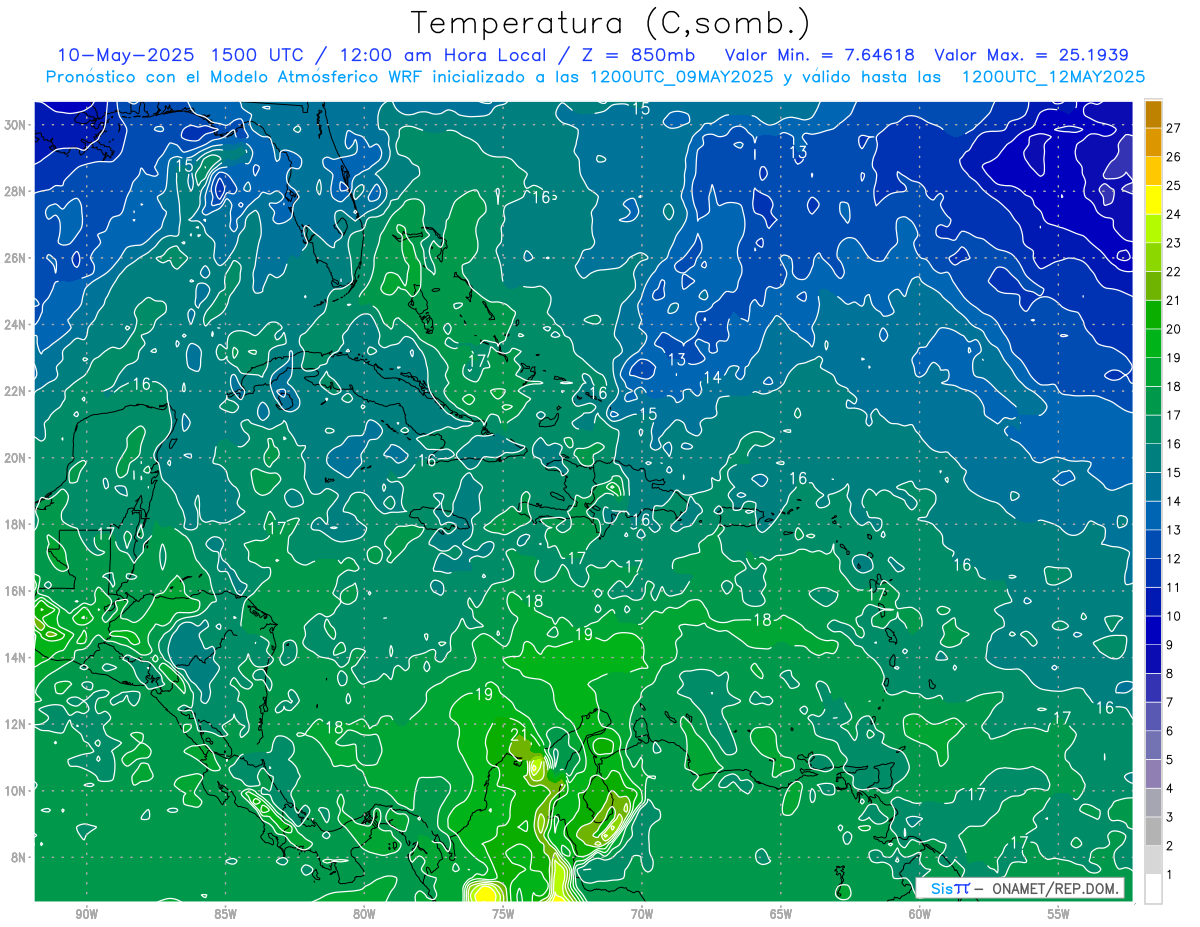Image resolution: width=1200 pixels, height=927 pixels.
Task: Click the white swatch below scale label 1
Action: point(1154,889)
